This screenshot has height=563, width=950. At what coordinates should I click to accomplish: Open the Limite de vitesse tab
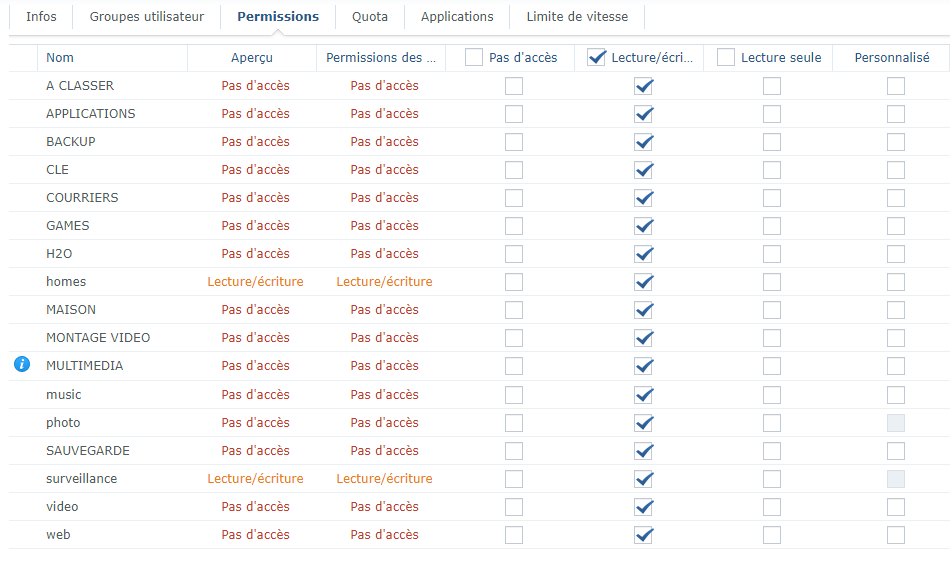click(577, 17)
